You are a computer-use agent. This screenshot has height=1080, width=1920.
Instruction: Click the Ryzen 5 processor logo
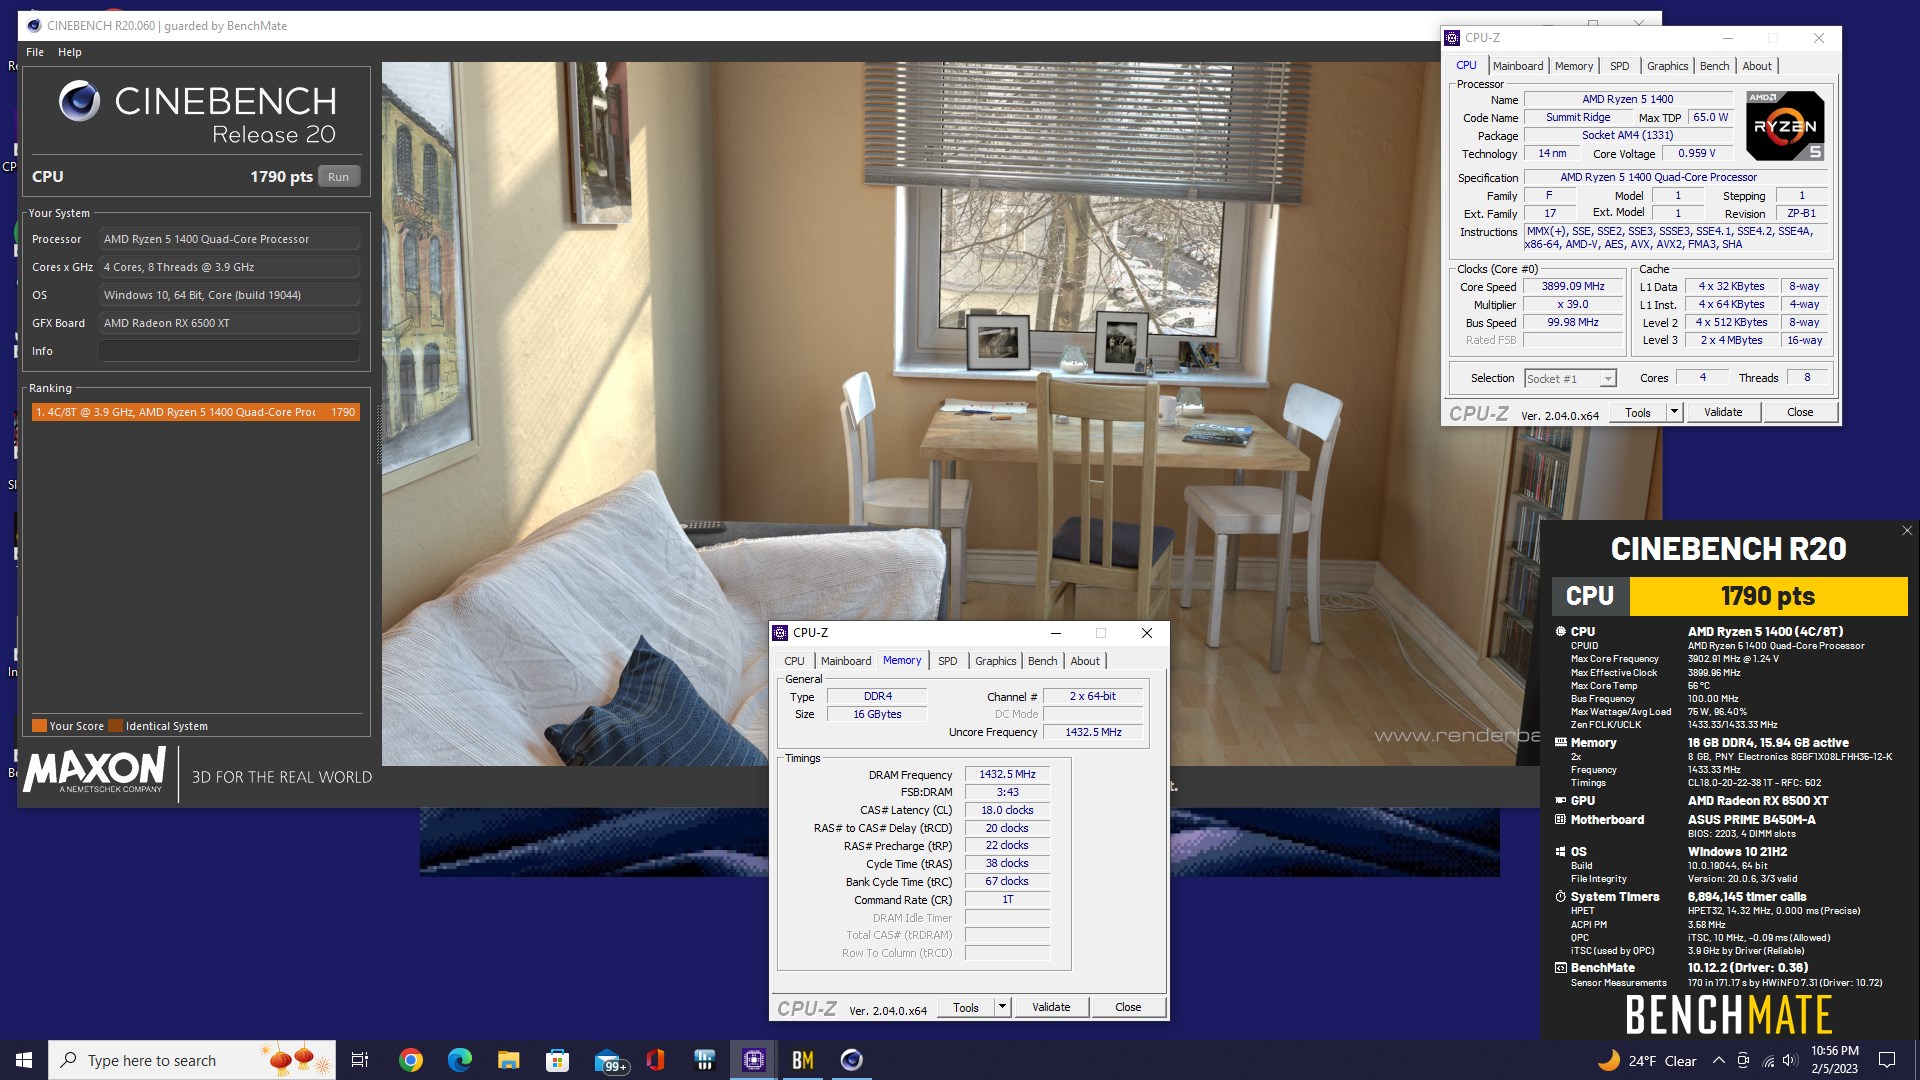coord(1785,126)
